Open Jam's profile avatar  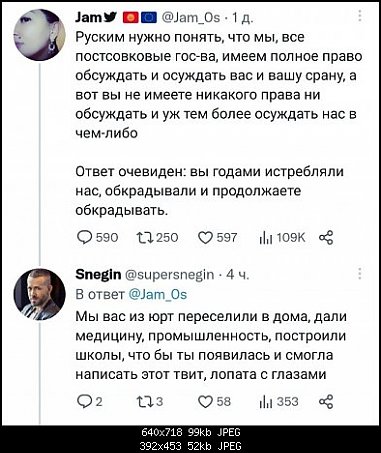point(39,35)
